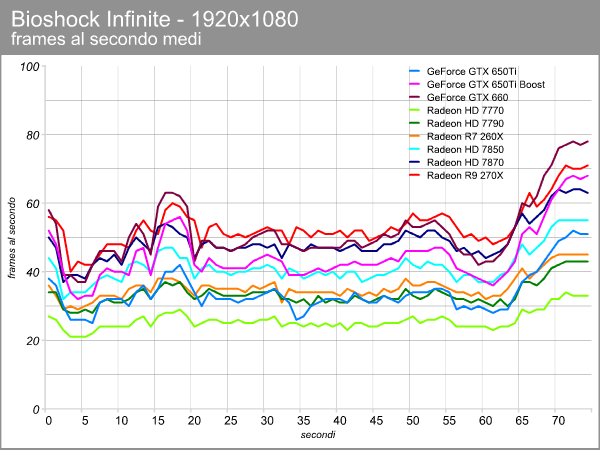600x450 pixels.
Task: Click the orange swatch beside Radeon R7 260X
Action: click(414, 137)
